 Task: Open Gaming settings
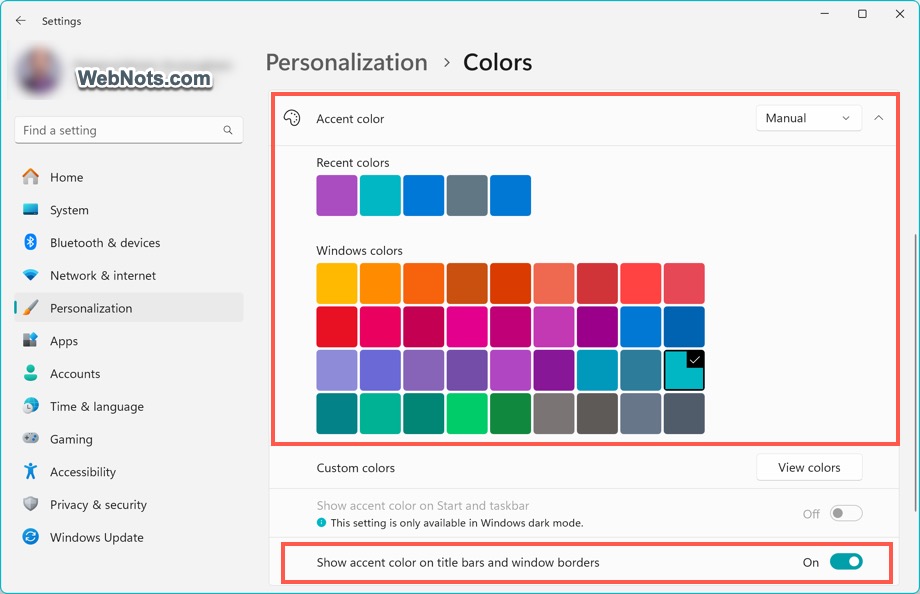129,439
